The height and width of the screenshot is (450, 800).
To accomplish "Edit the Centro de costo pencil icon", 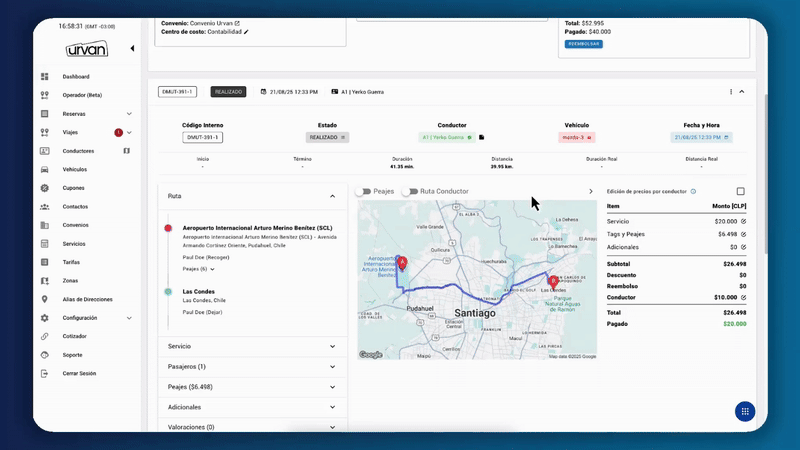I will tap(247, 32).
